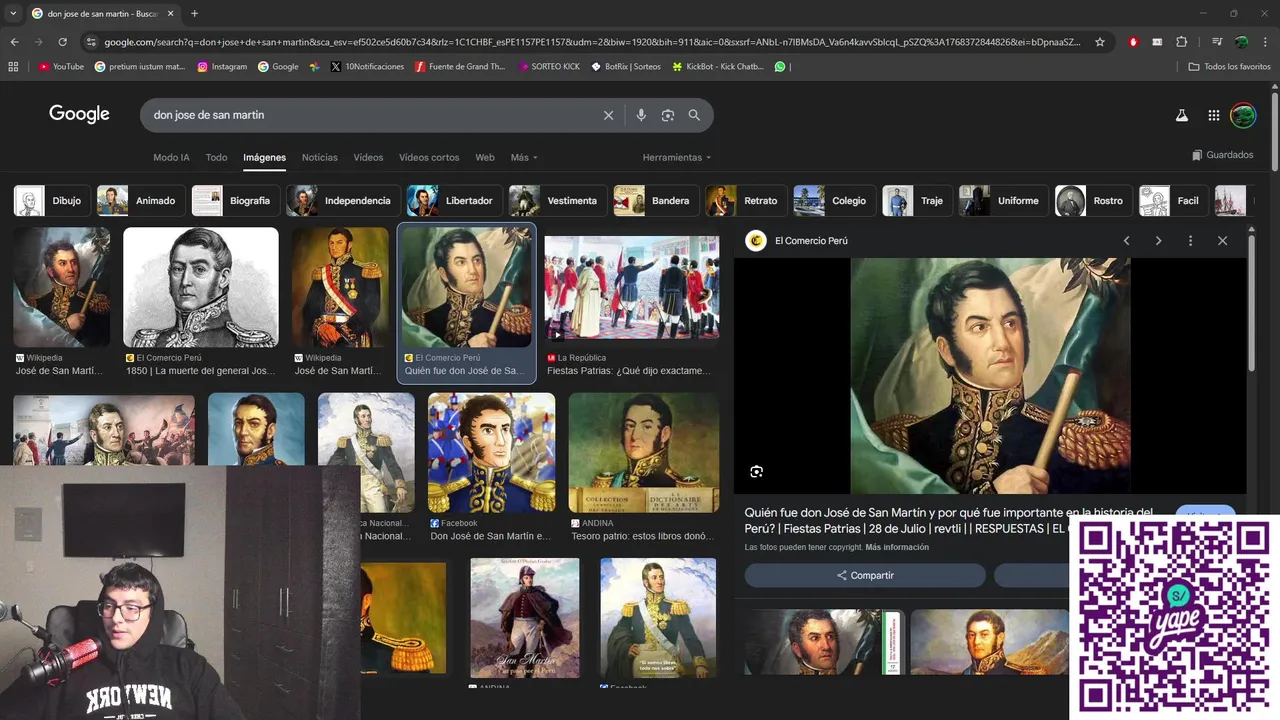Show the previous image in the preview panel
The image size is (1280, 720).
point(1126,241)
